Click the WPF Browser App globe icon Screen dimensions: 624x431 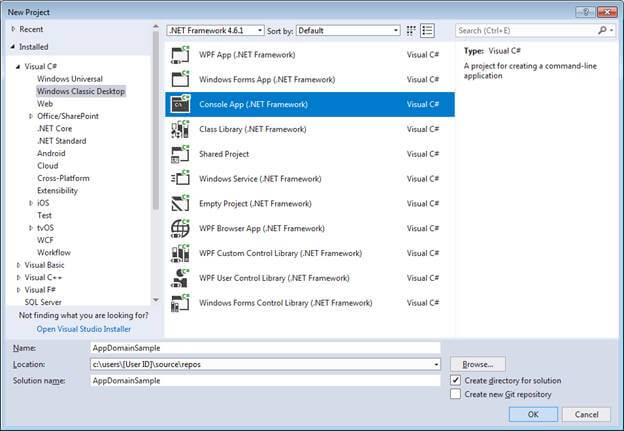coord(180,228)
